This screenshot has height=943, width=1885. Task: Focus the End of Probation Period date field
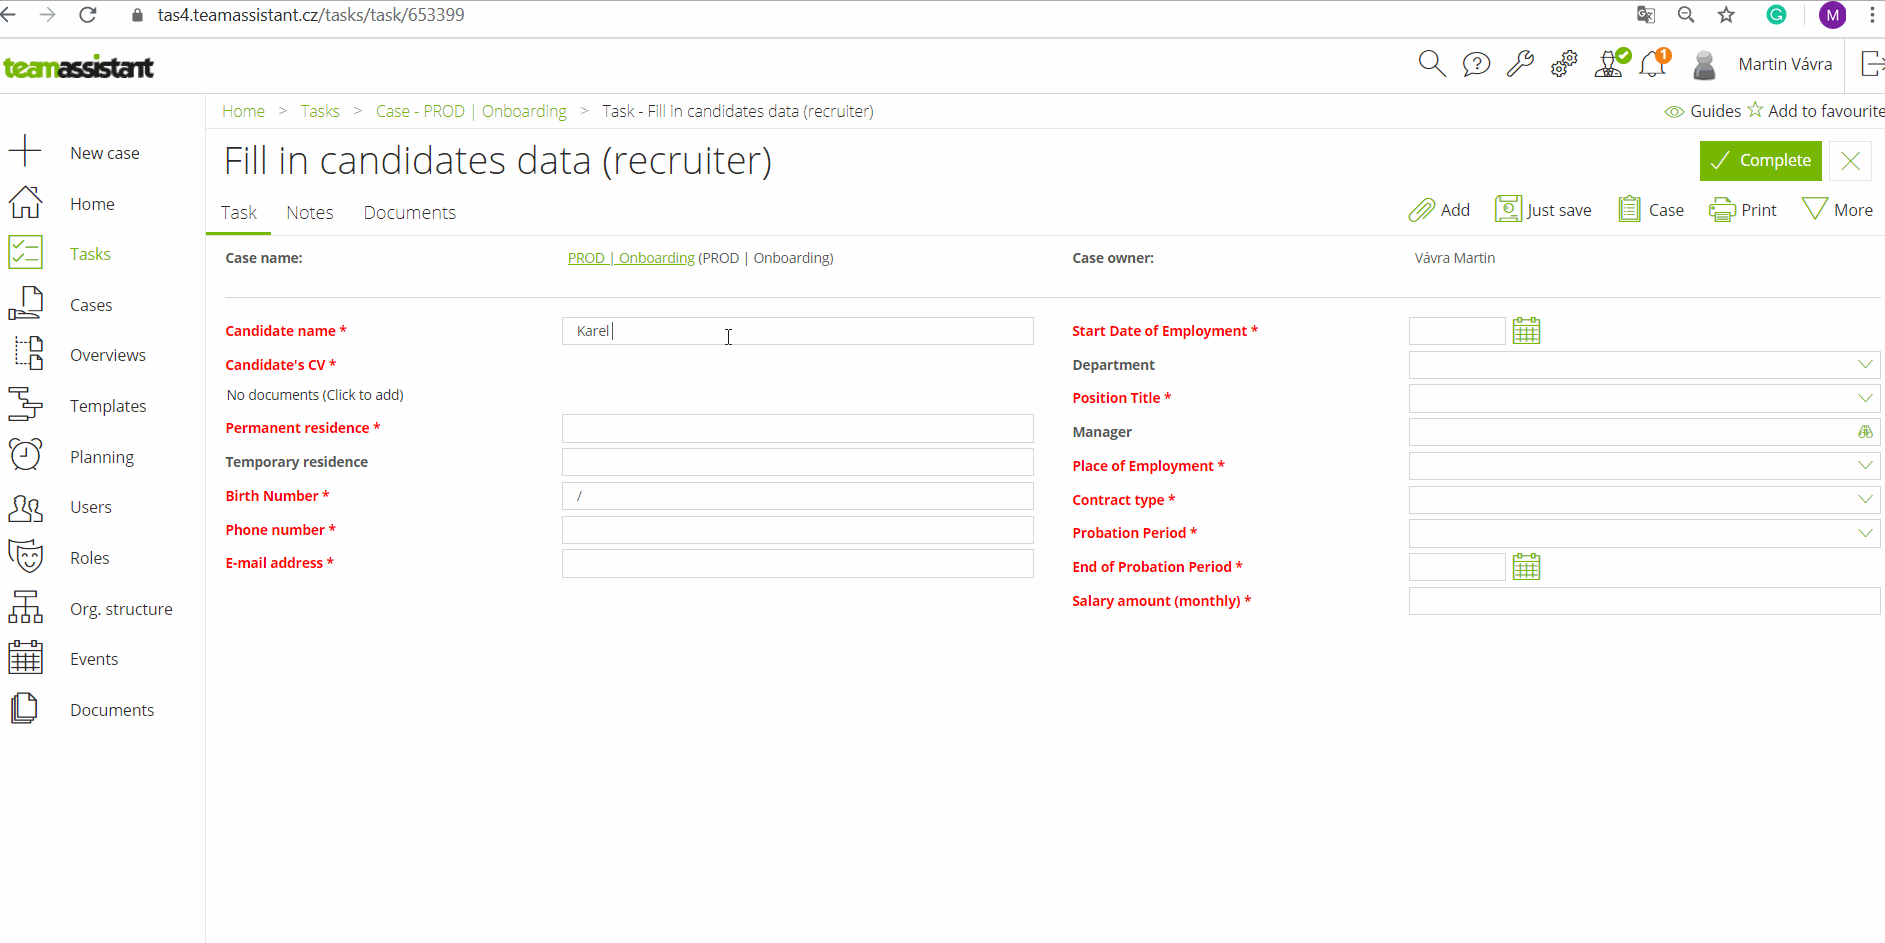pos(1457,567)
